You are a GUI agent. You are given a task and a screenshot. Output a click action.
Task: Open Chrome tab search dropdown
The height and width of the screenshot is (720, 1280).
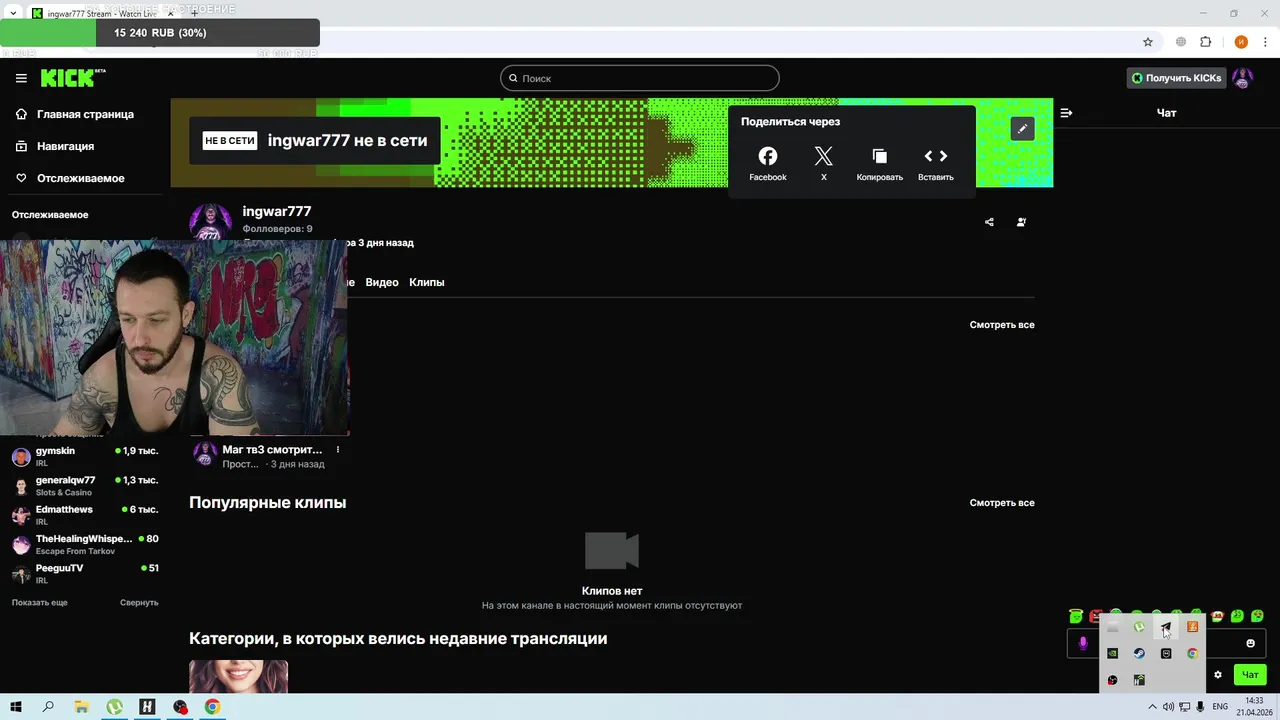click(x=12, y=13)
